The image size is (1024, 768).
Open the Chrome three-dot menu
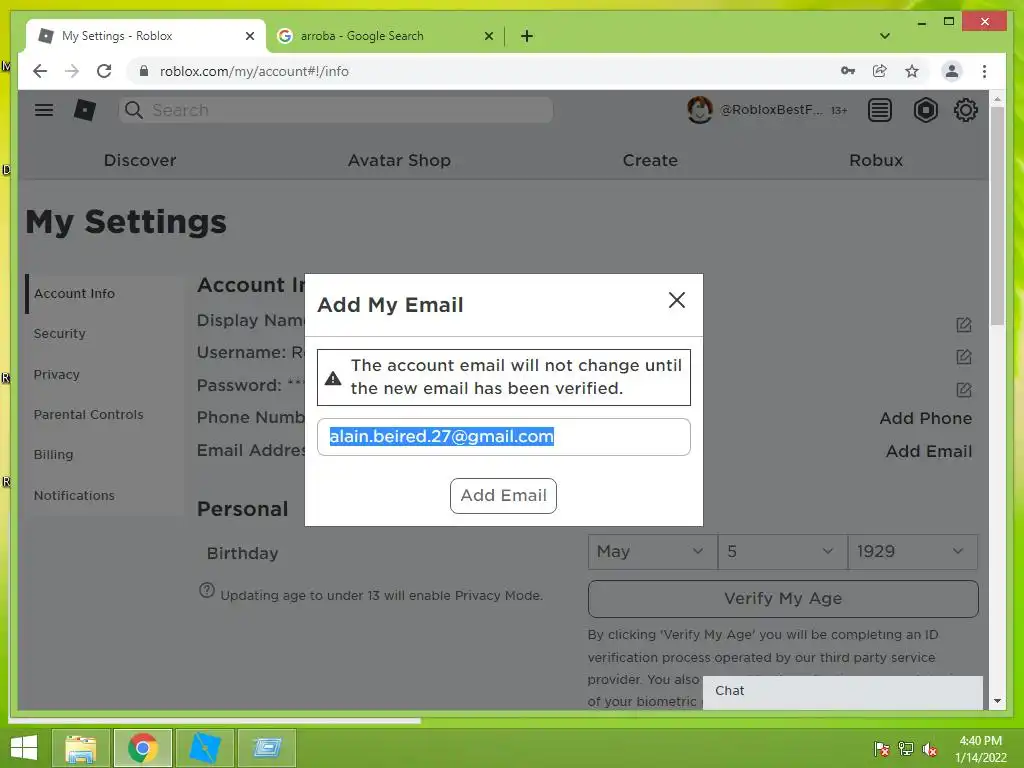984,71
